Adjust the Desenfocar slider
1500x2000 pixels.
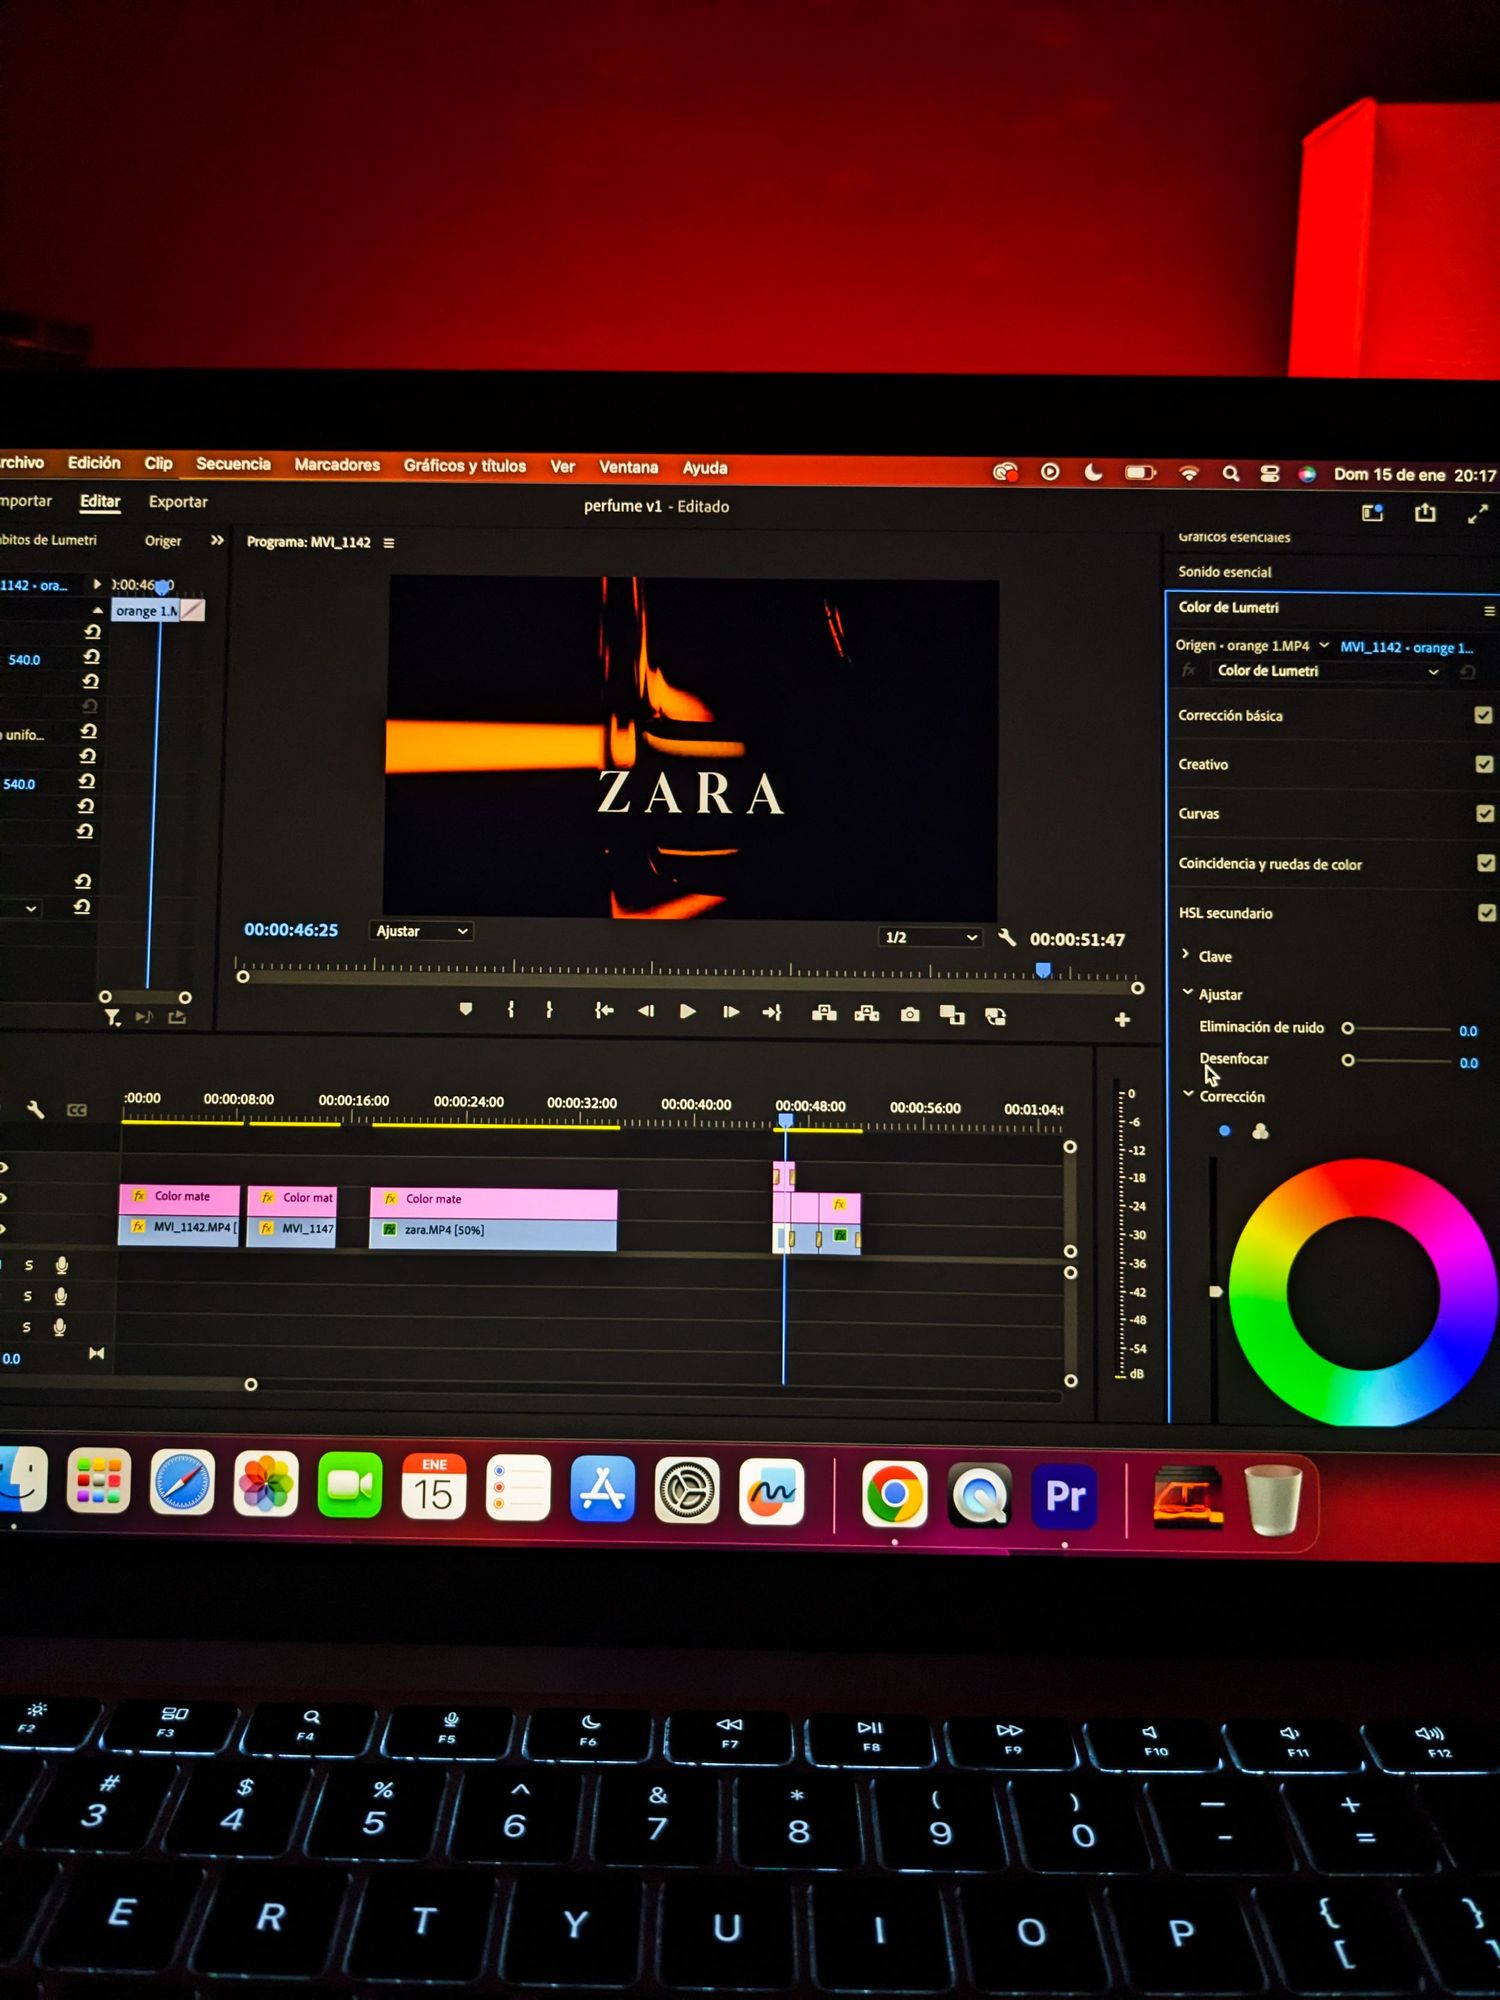(1398, 1060)
